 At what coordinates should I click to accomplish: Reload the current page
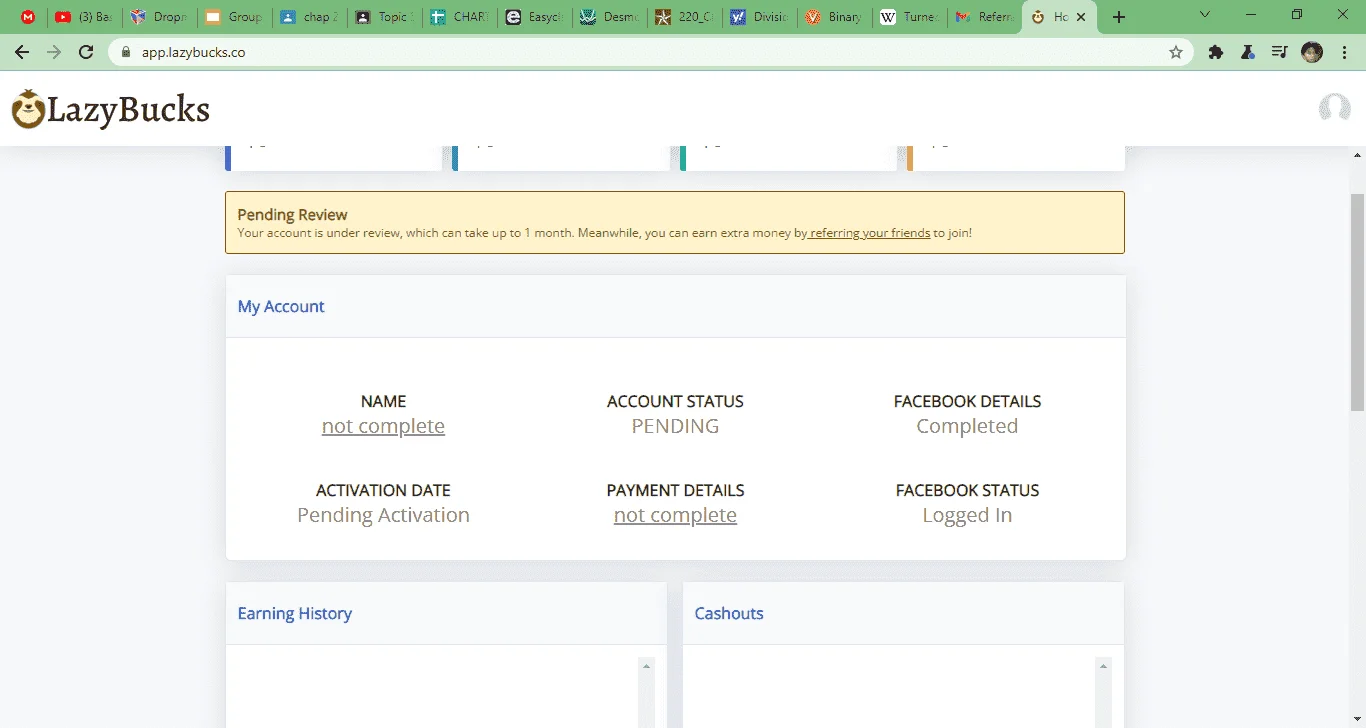(x=86, y=52)
